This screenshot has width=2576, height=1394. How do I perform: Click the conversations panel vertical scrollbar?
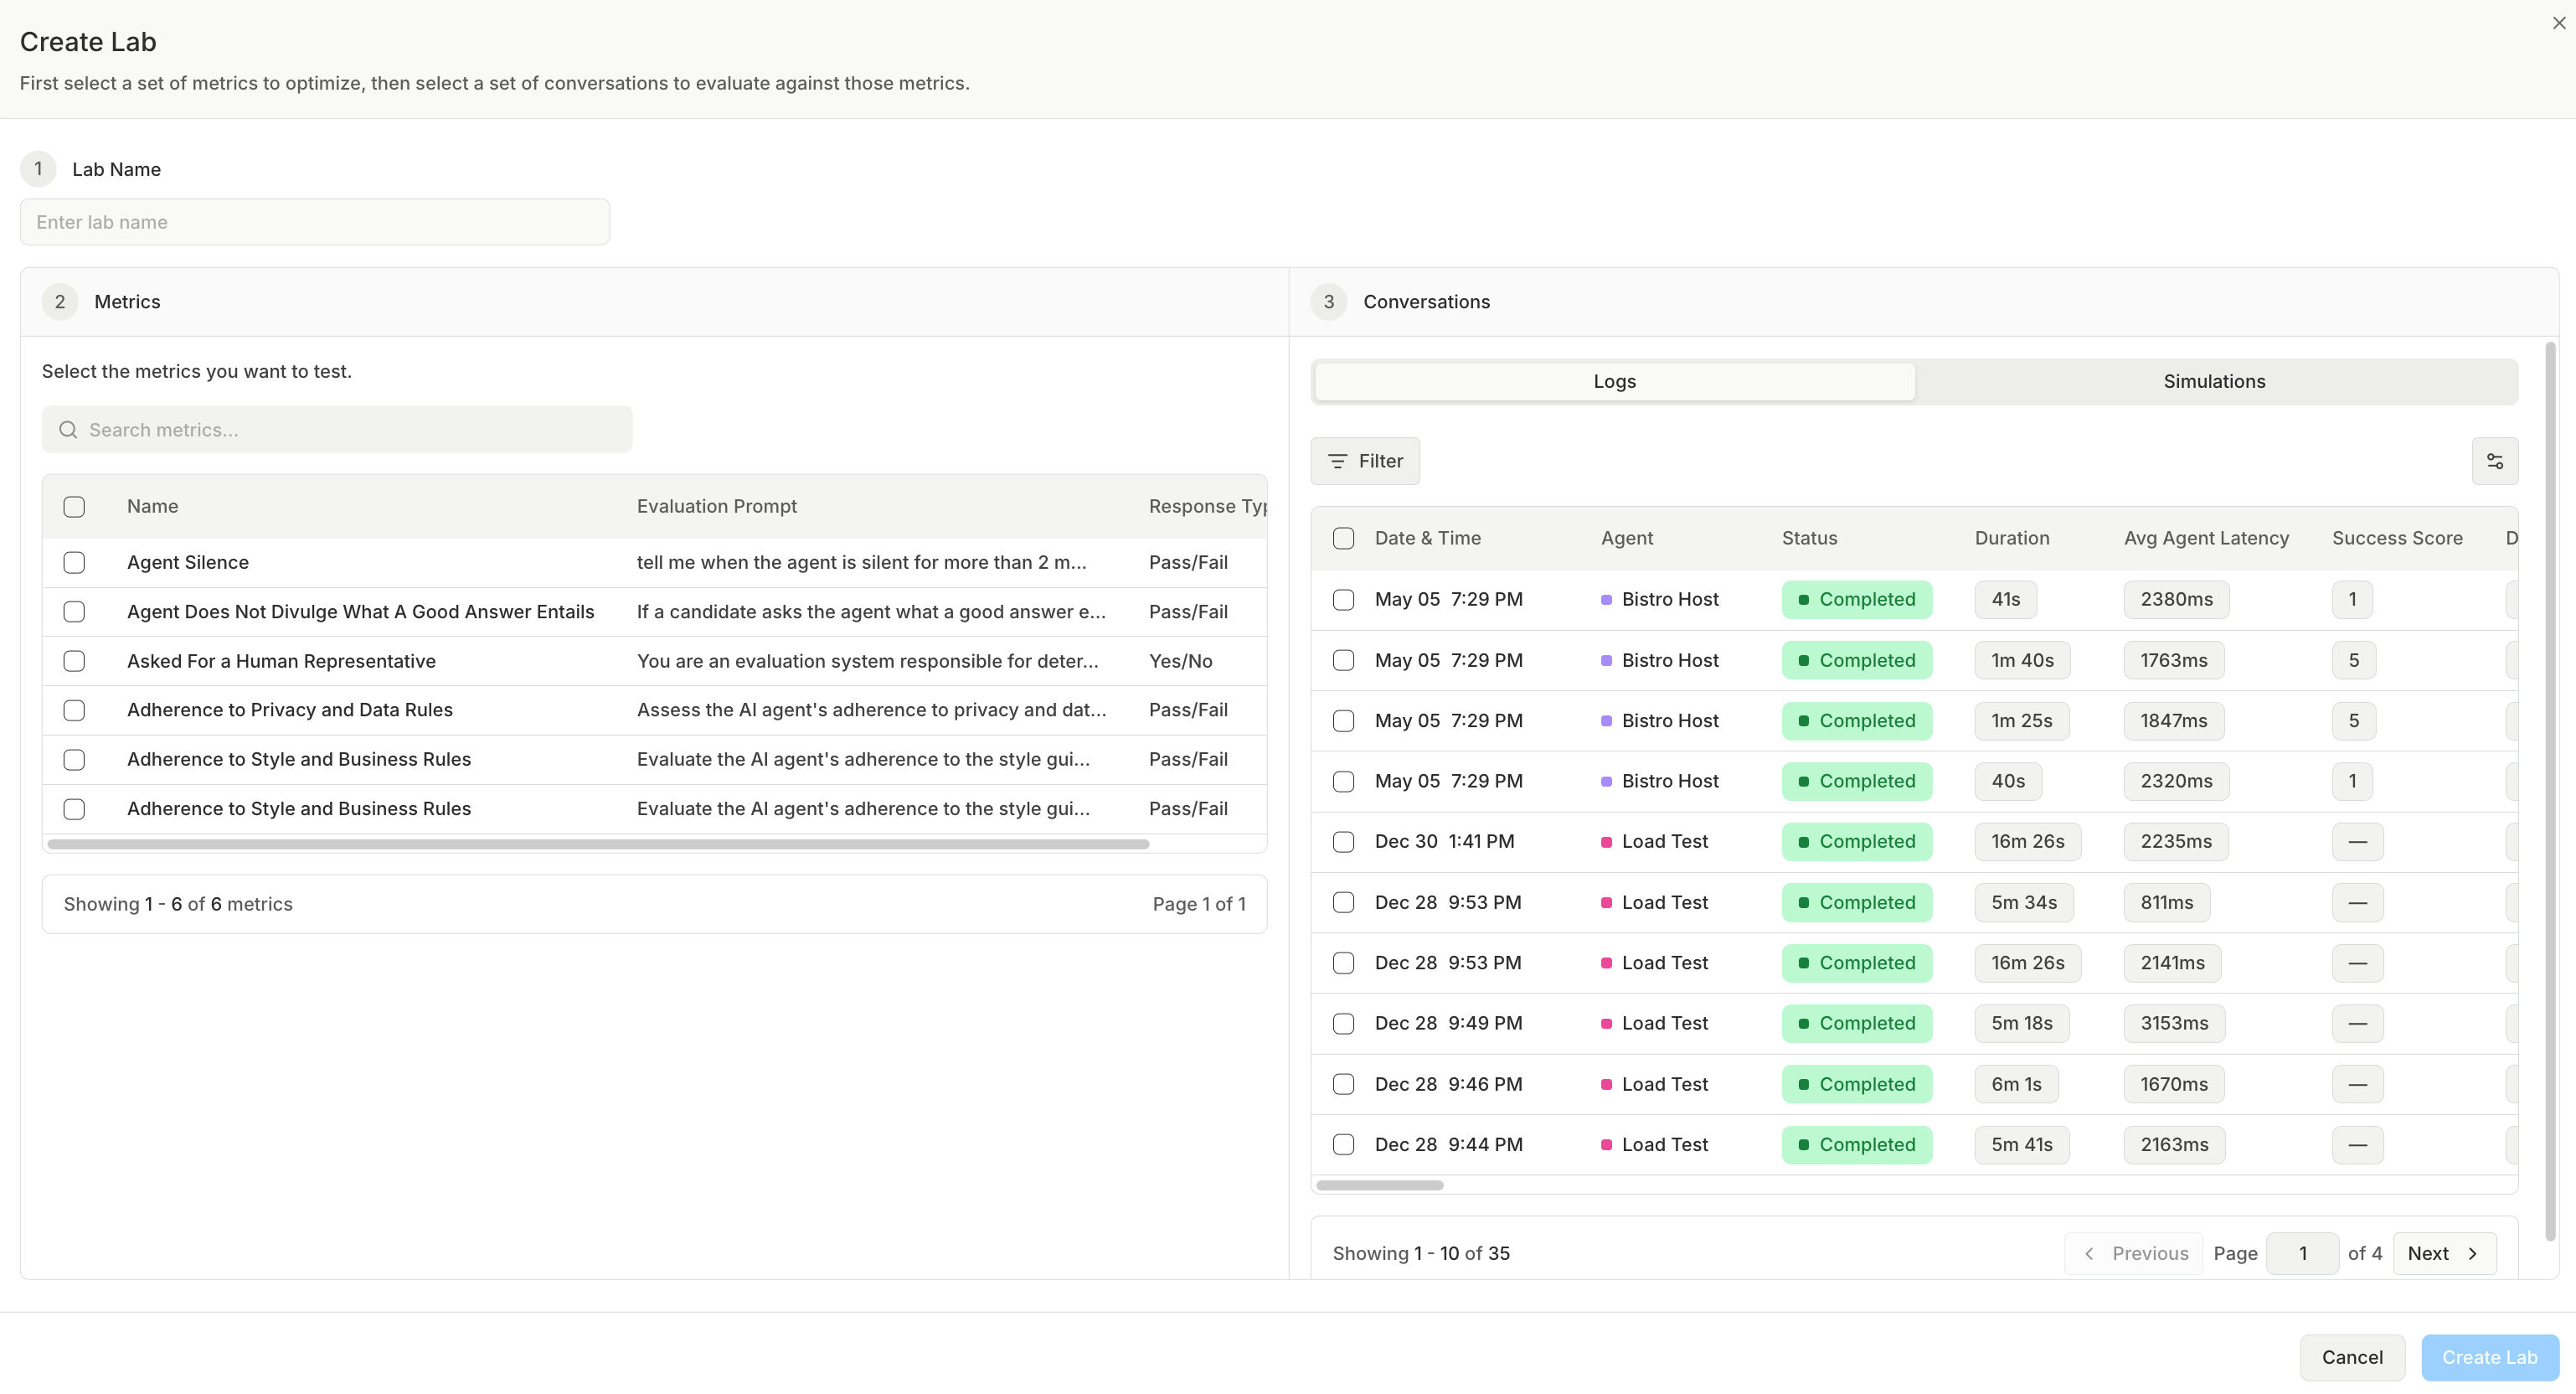2550,790
